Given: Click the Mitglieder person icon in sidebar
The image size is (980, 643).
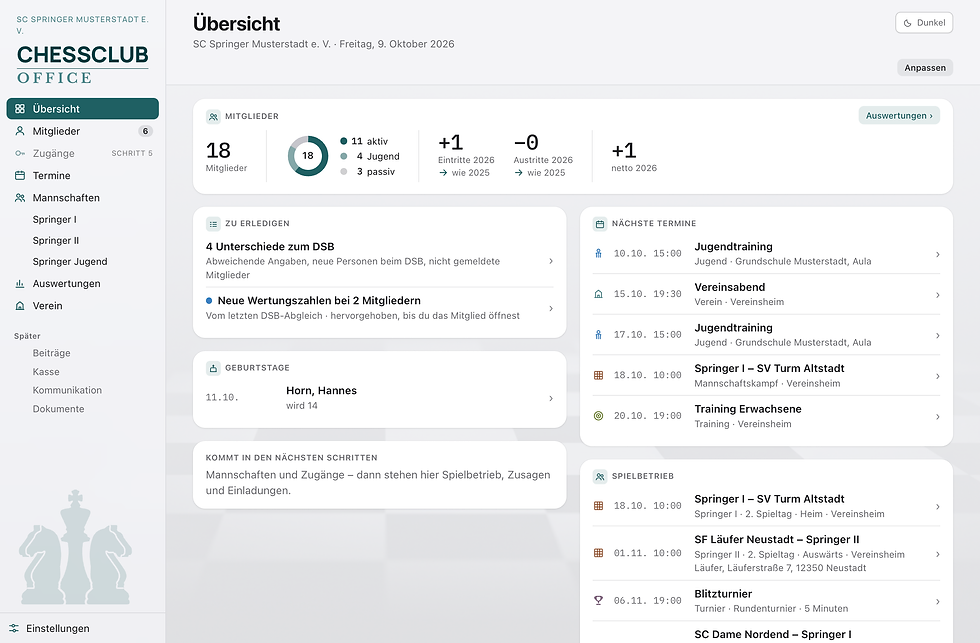Looking at the screenshot, I should click(20, 131).
